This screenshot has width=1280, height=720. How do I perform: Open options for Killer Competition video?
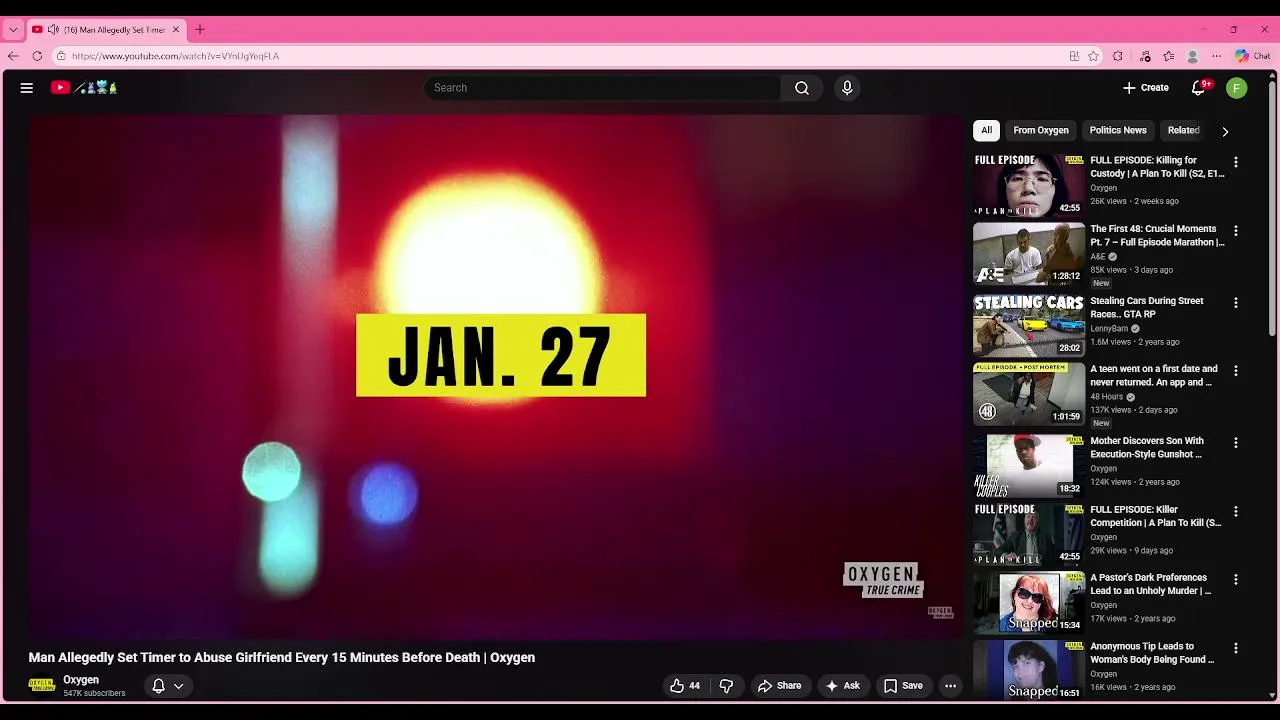(x=1236, y=512)
